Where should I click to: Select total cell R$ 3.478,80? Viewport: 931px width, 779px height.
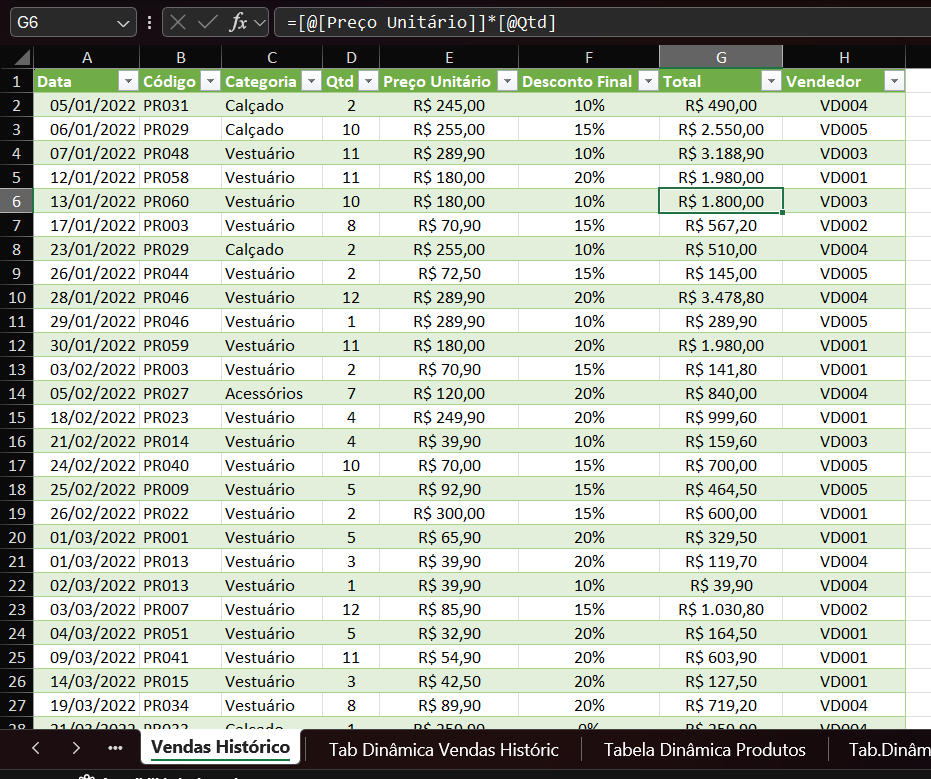pos(721,297)
